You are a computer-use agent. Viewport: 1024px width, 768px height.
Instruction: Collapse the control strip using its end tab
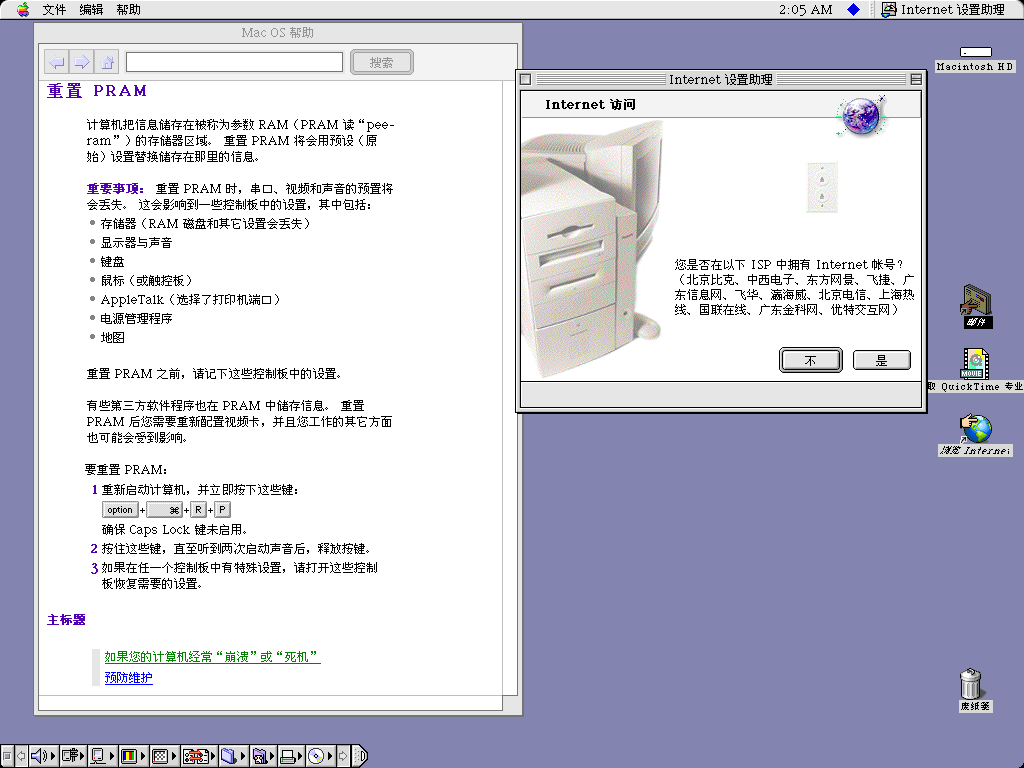pyautogui.click(x=361, y=756)
